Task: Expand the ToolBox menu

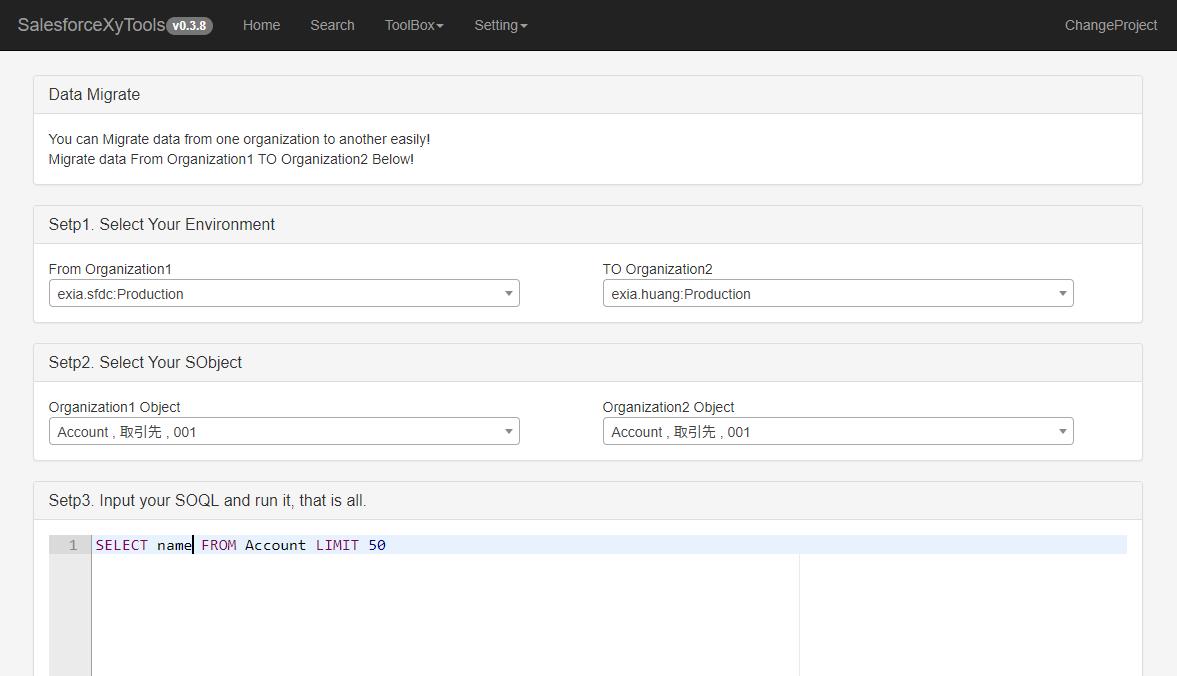Action: pos(414,25)
